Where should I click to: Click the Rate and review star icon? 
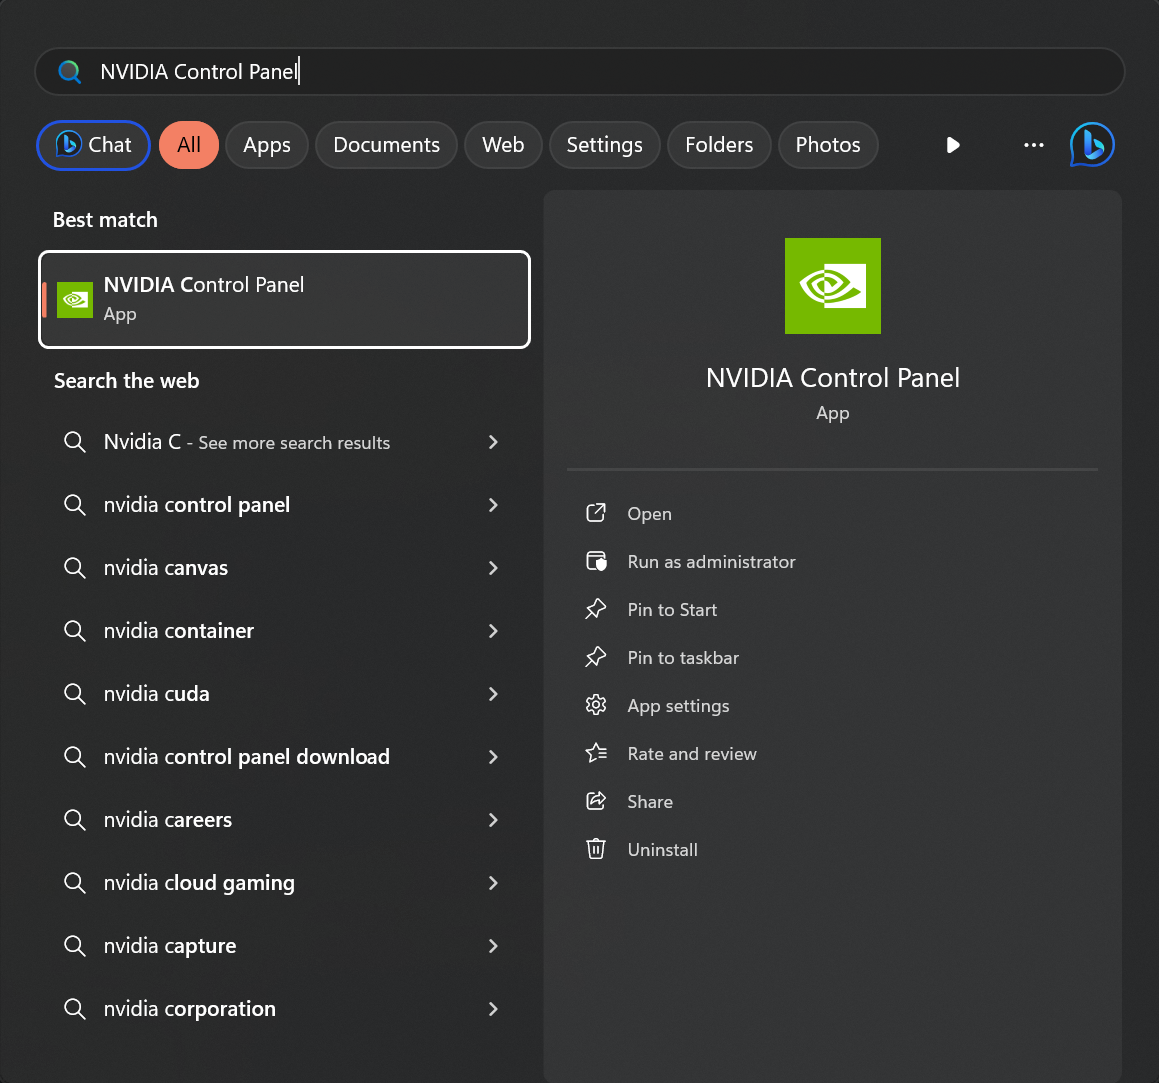596,753
